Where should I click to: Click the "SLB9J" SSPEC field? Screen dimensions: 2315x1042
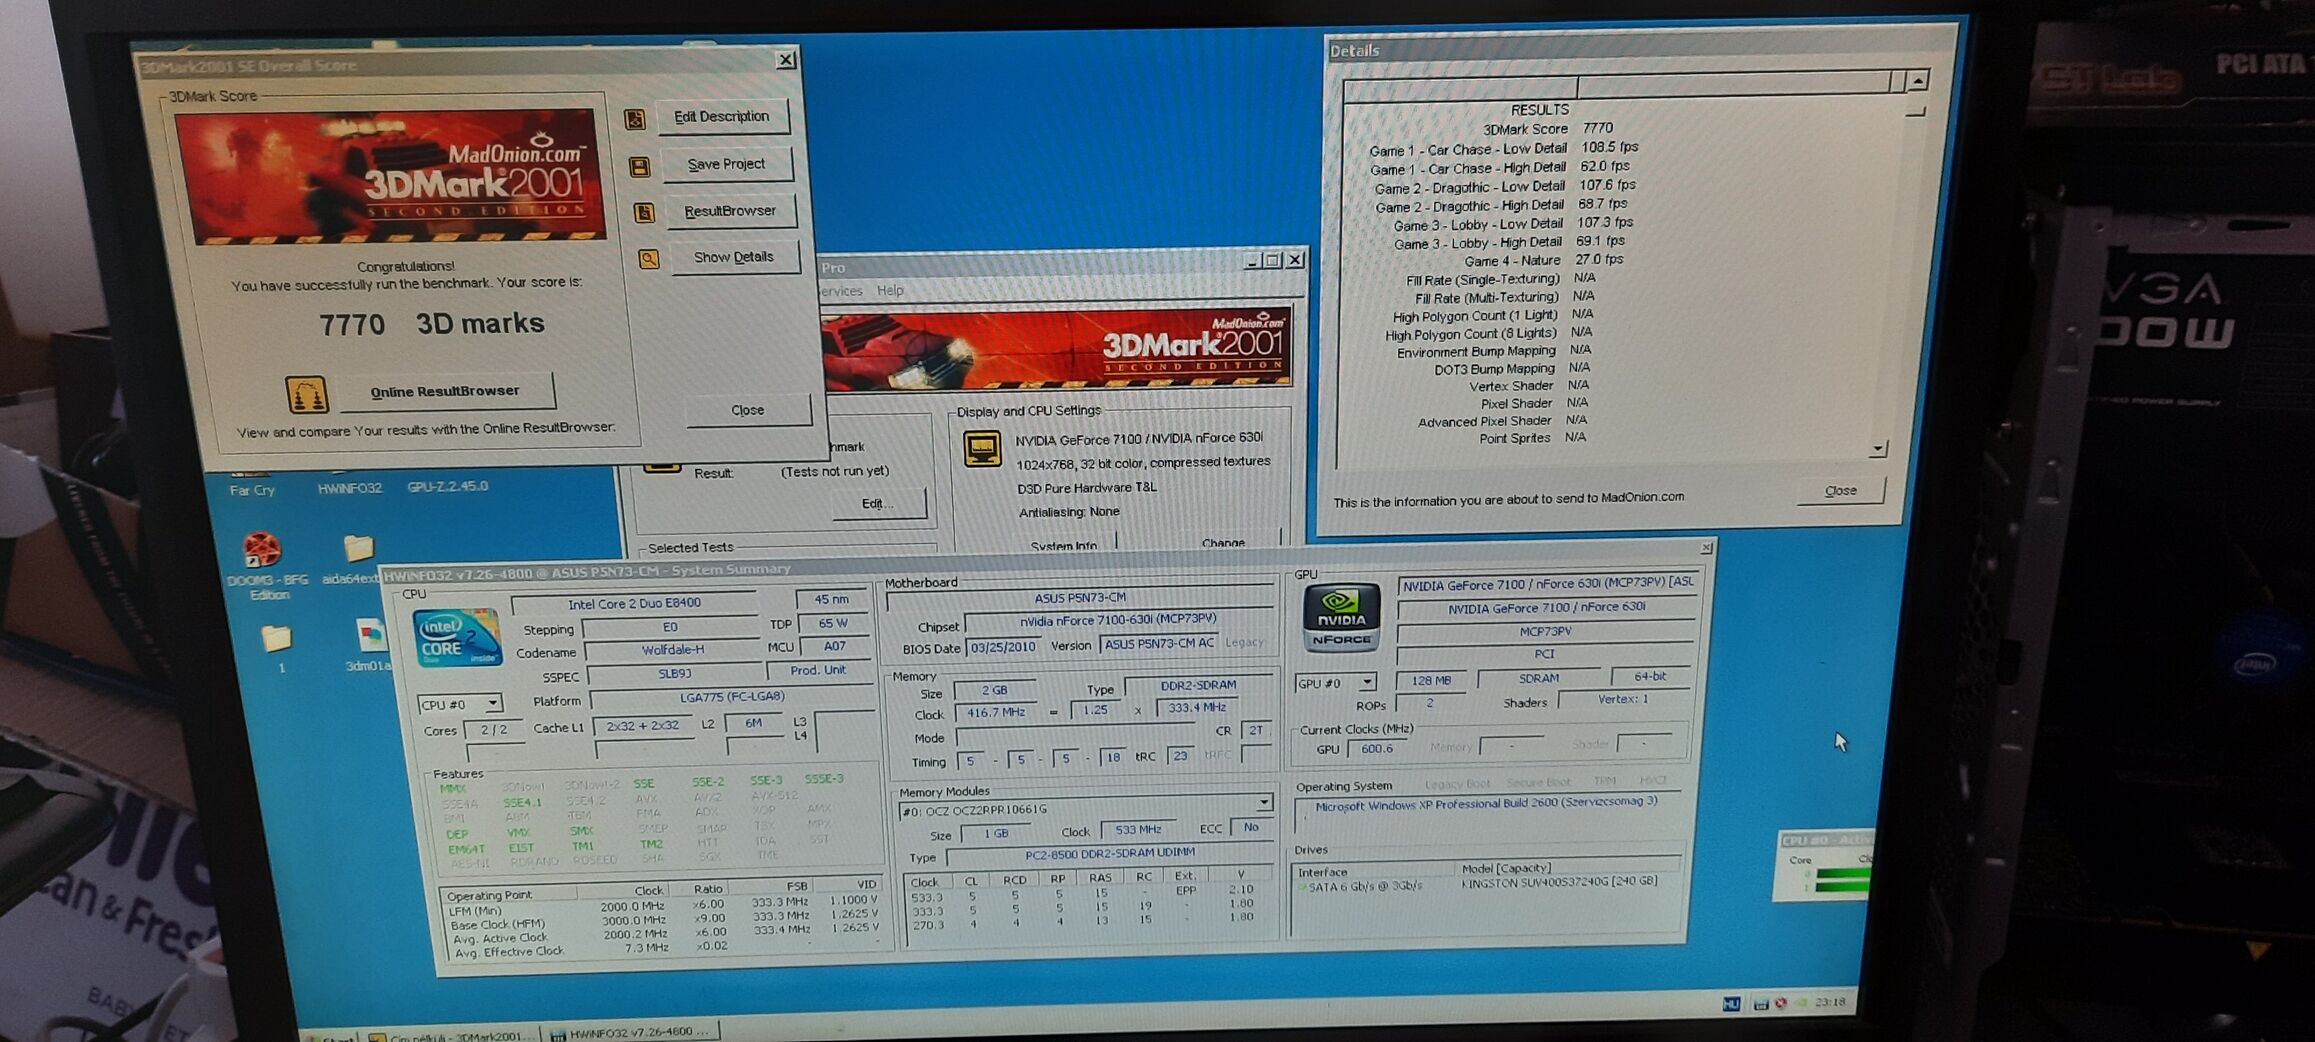[675, 674]
